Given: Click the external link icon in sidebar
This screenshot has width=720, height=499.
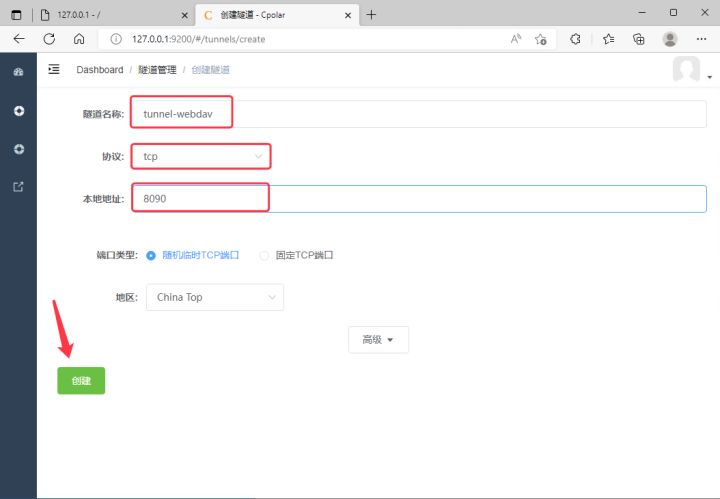Looking at the screenshot, I should 18,186.
